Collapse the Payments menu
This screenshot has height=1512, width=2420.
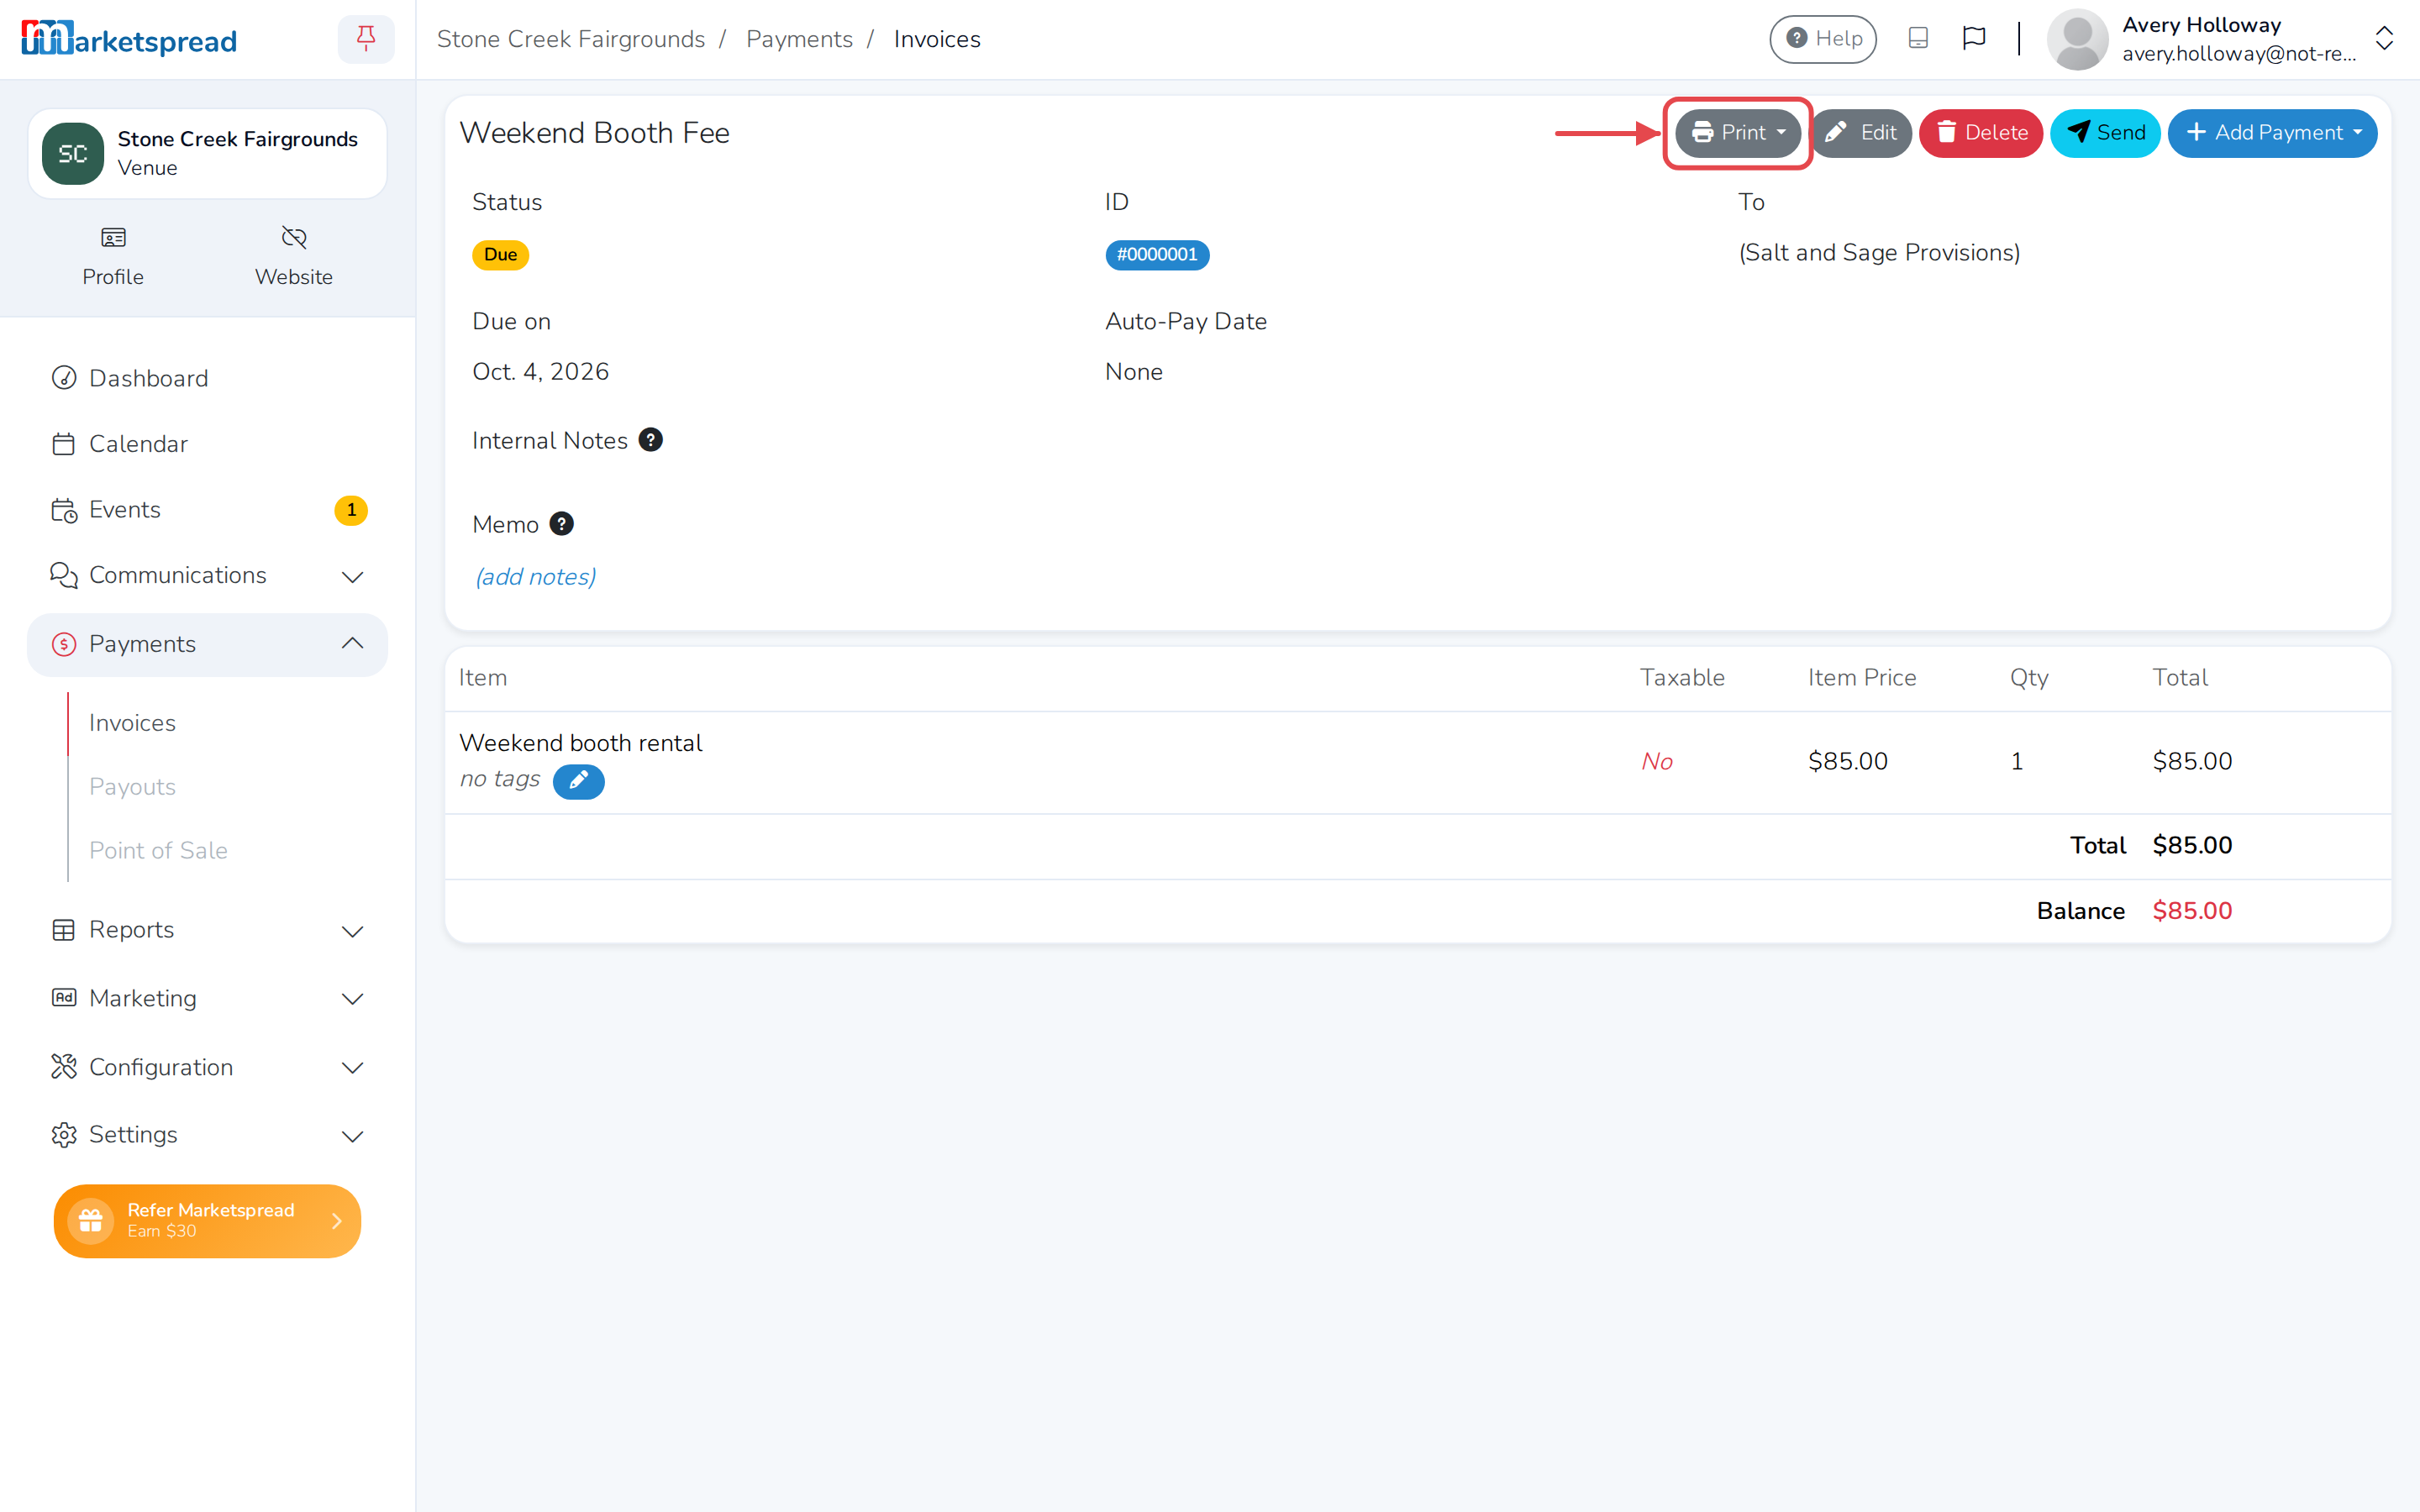coord(207,644)
